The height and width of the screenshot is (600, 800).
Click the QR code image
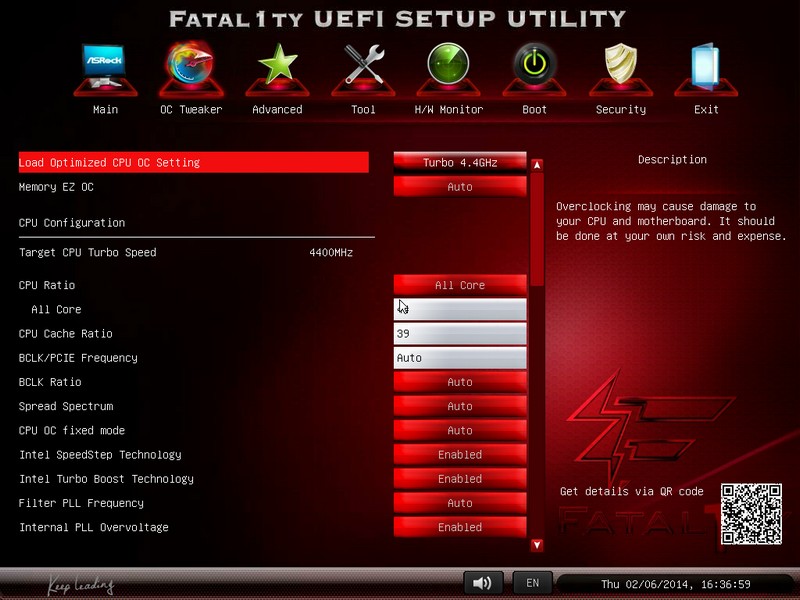(751, 514)
